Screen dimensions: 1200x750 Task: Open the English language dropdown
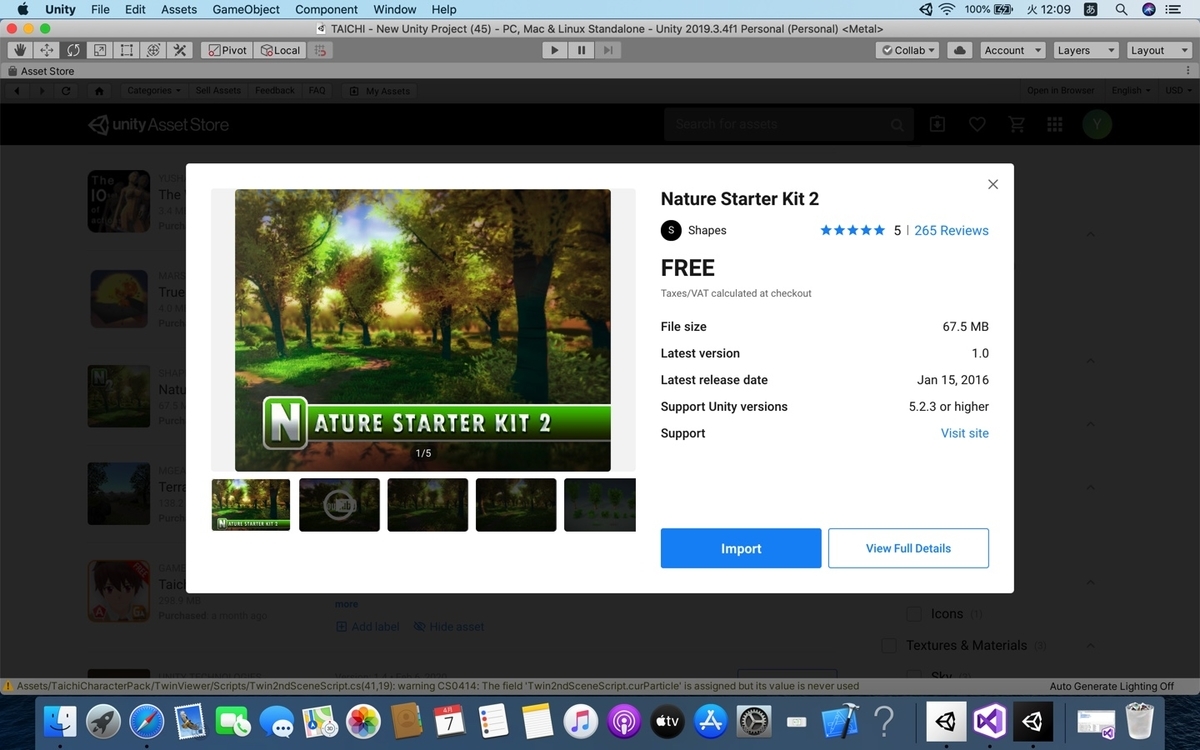tap(1131, 91)
